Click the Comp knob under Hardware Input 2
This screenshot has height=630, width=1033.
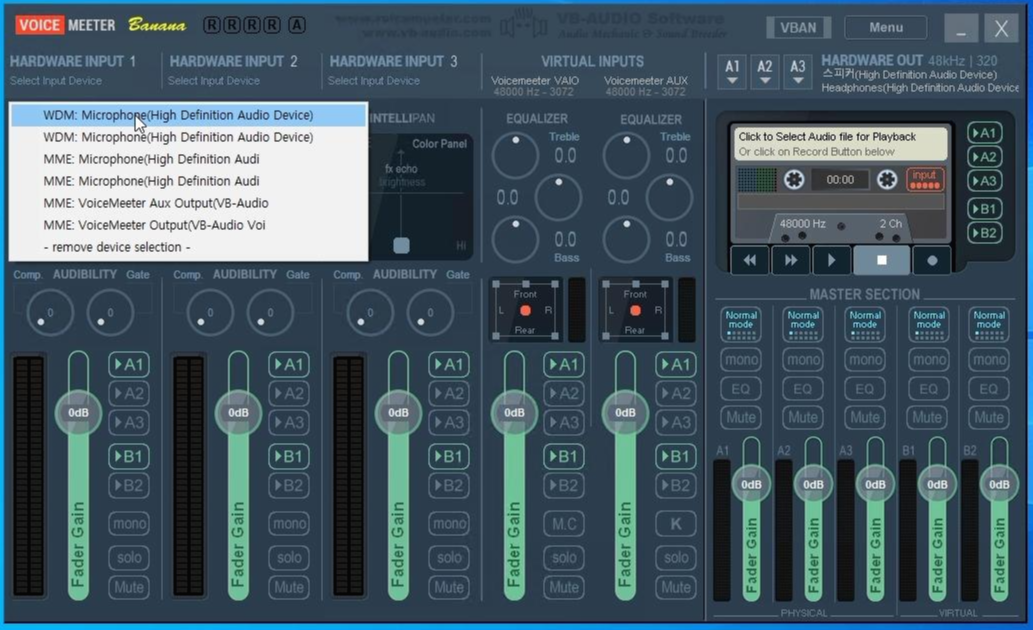point(210,312)
